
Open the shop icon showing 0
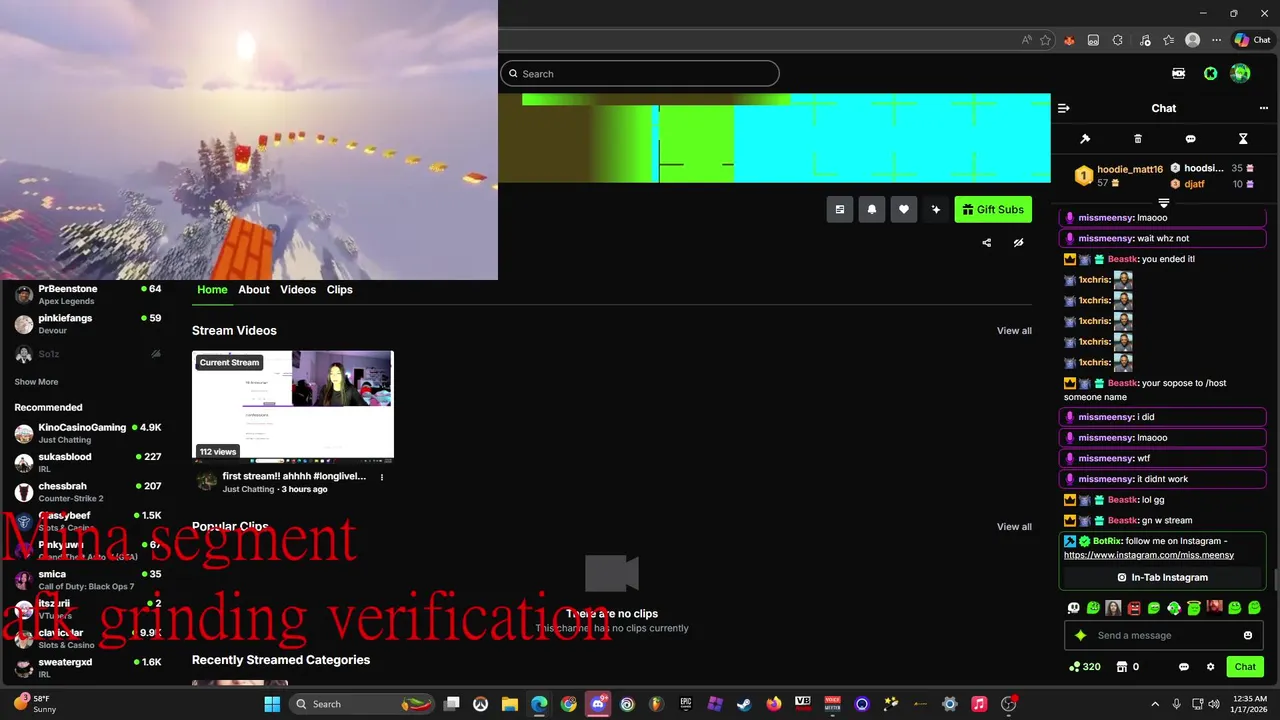coord(1128,667)
